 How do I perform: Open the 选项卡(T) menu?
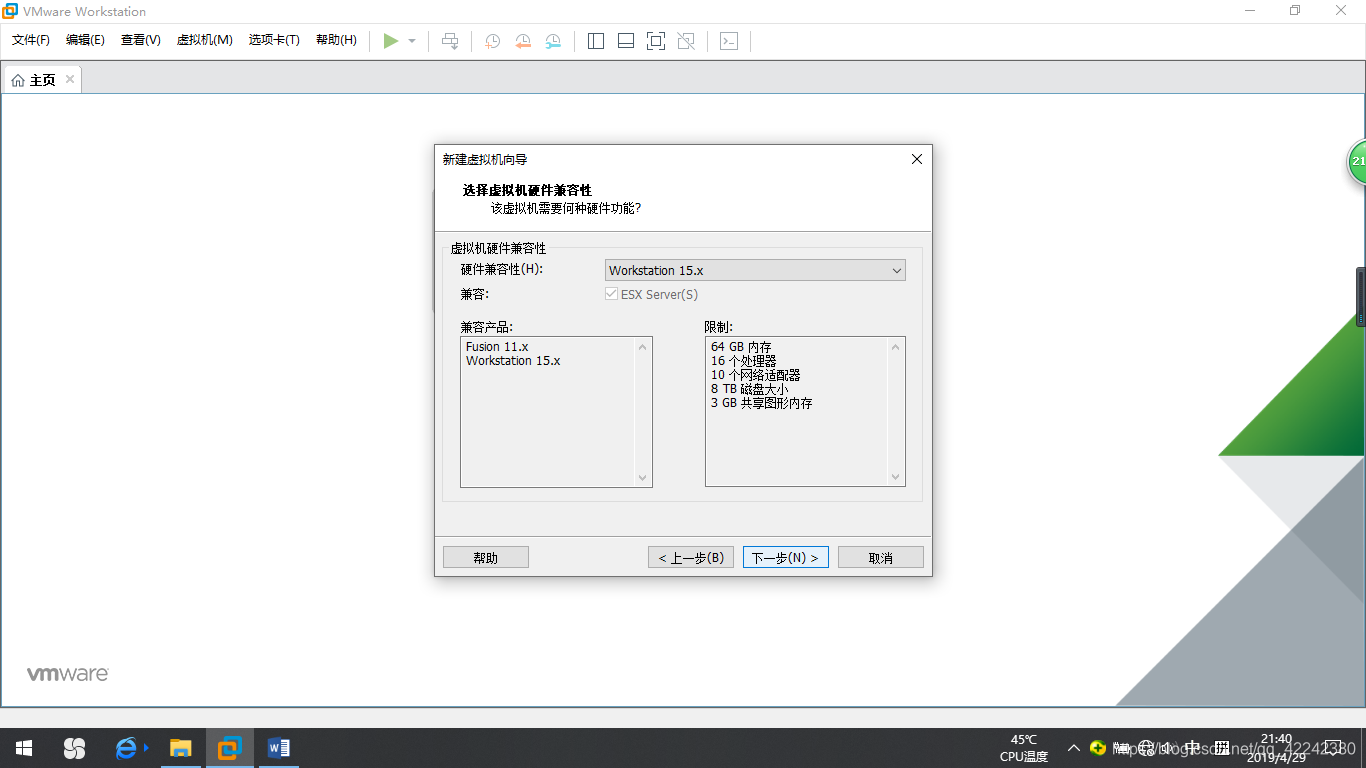[x=274, y=40]
